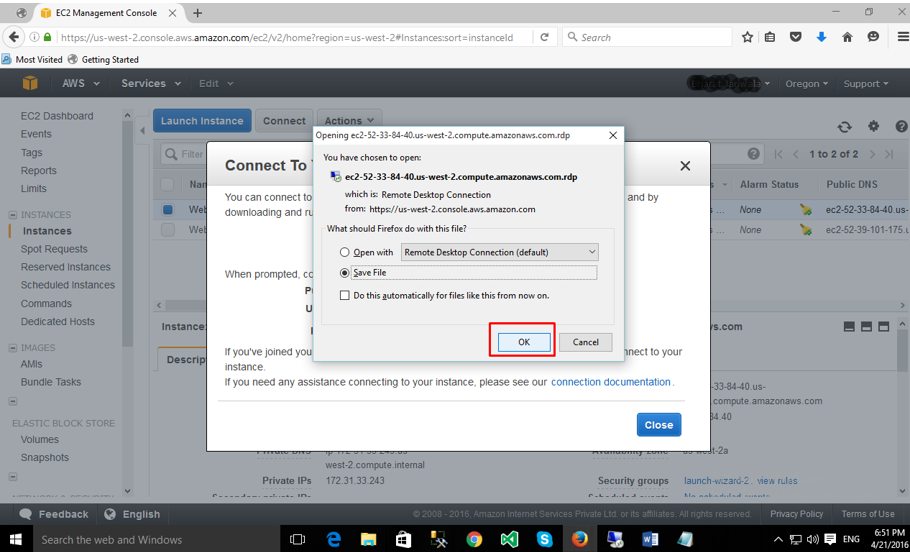Expand the AWS dropdown in the navbar
Screen dimensions: 910x552
(x=81, y=84)
